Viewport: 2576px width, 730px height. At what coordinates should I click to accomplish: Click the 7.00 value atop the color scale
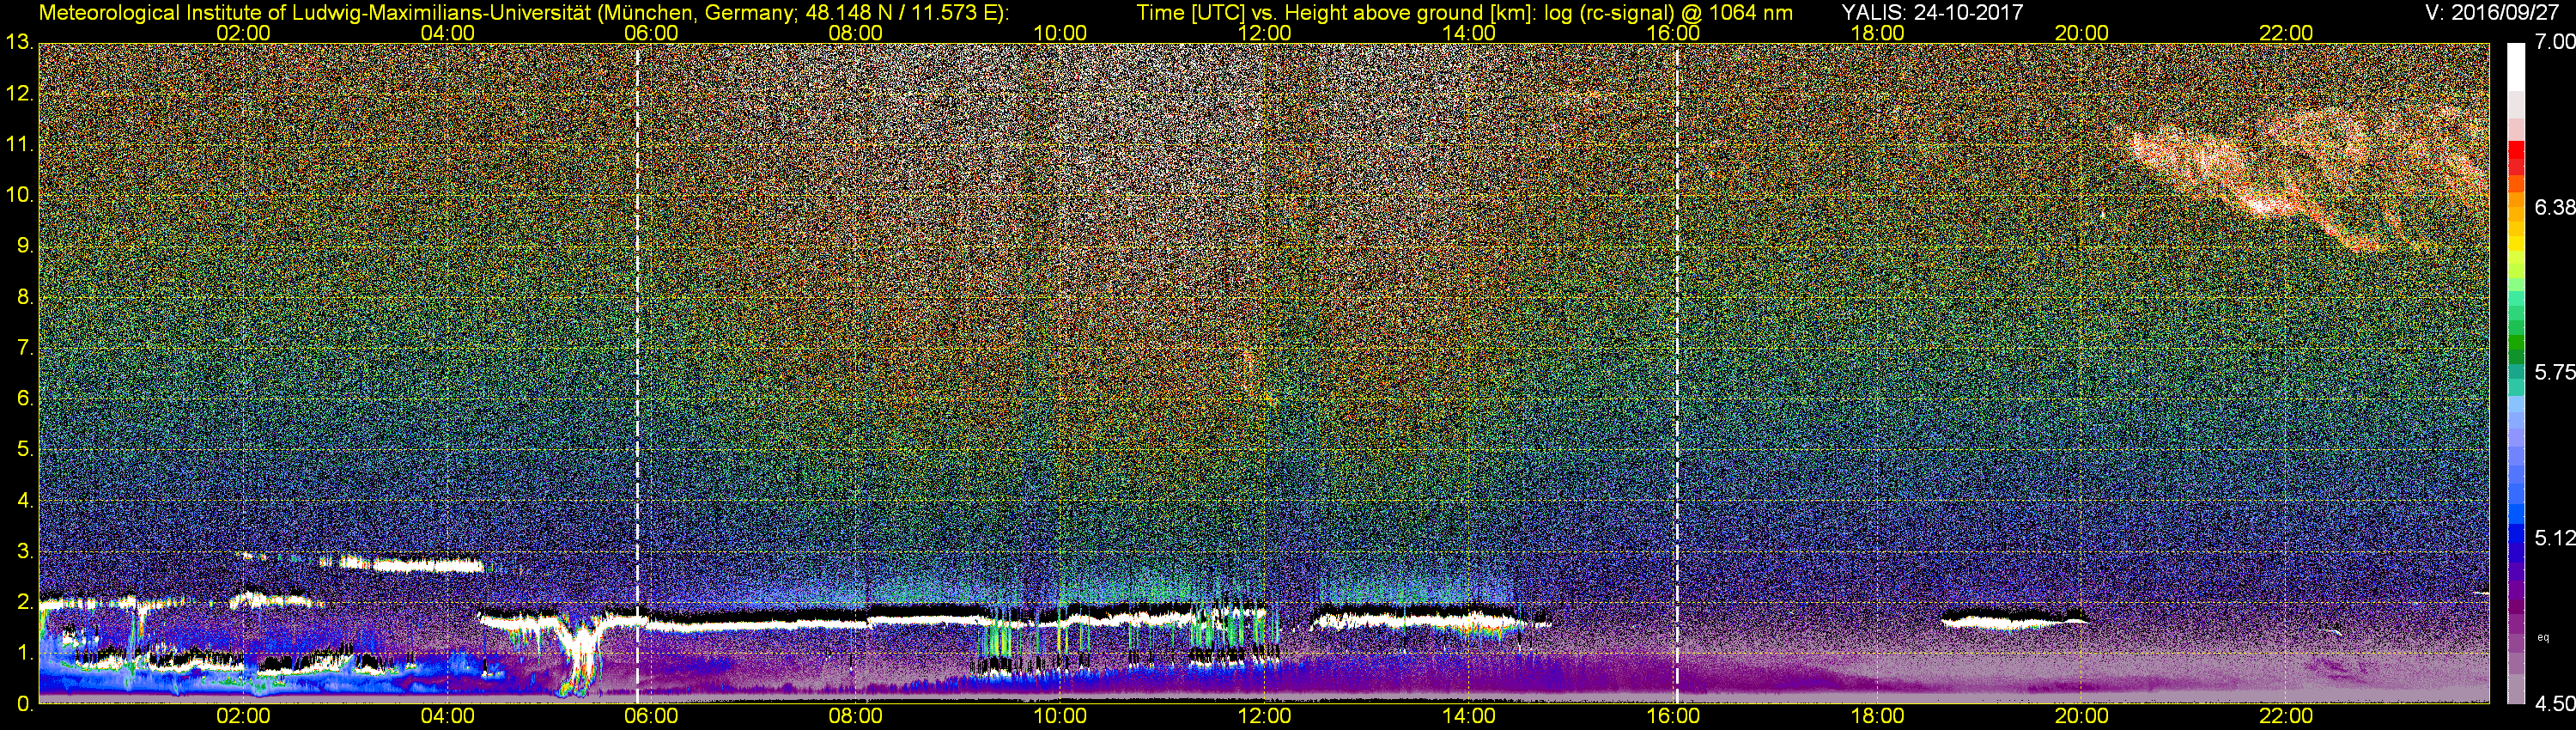click(x=2554, y=42)
